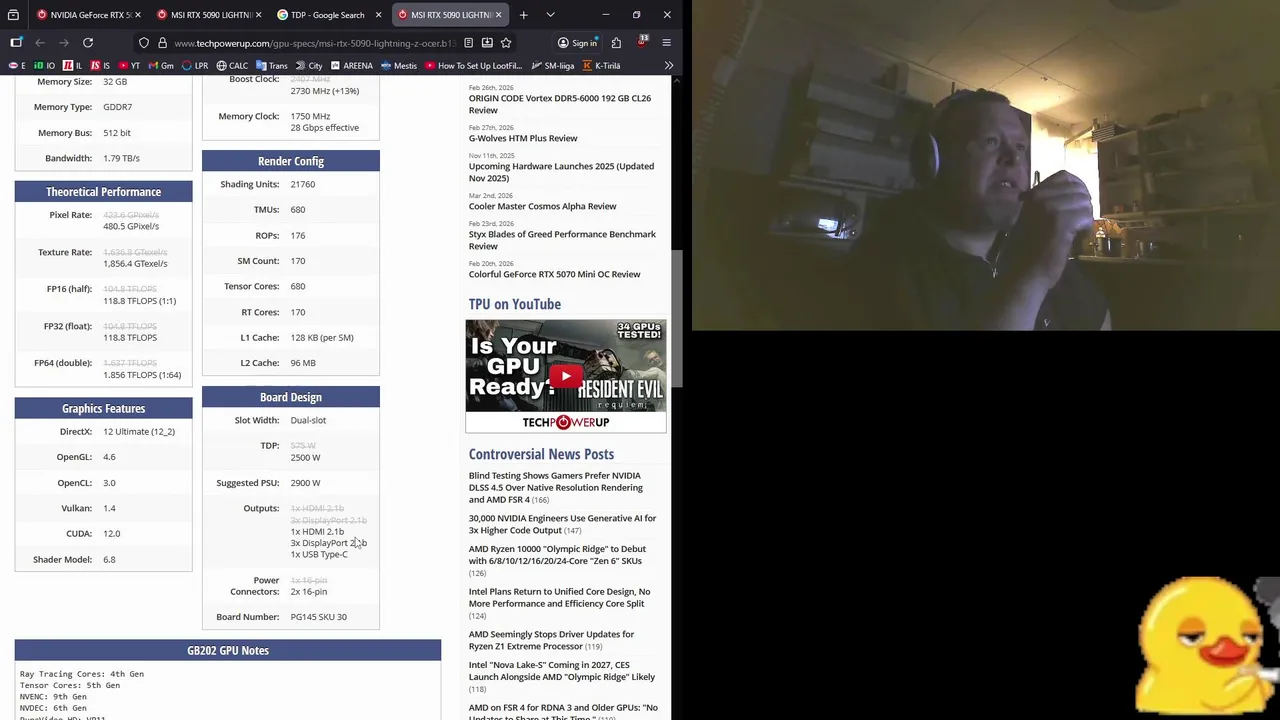Image resolution: width=1280 pixels, height=720 pixels.
Task: Open the E bookmark
Action: pos(17,66)
